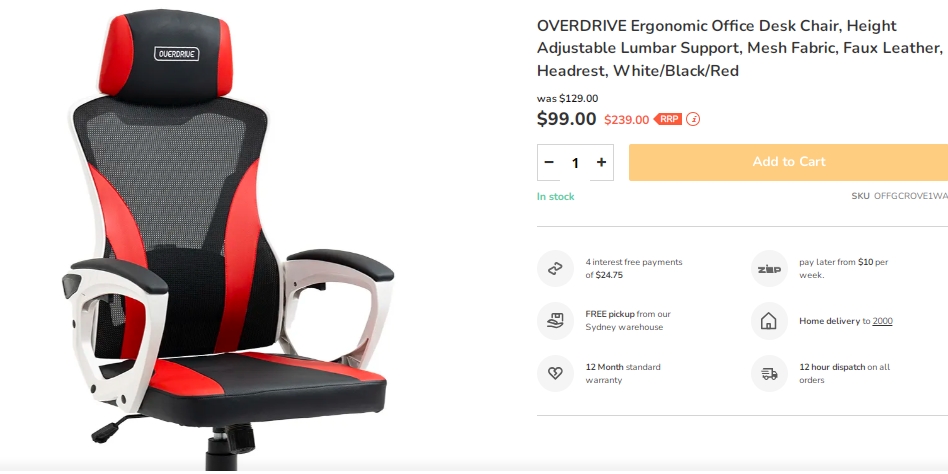The width and height of the screenshot is (948, 474).
Task: Click the $239.00 RRP price text
Action: click(x=626, y=120)
